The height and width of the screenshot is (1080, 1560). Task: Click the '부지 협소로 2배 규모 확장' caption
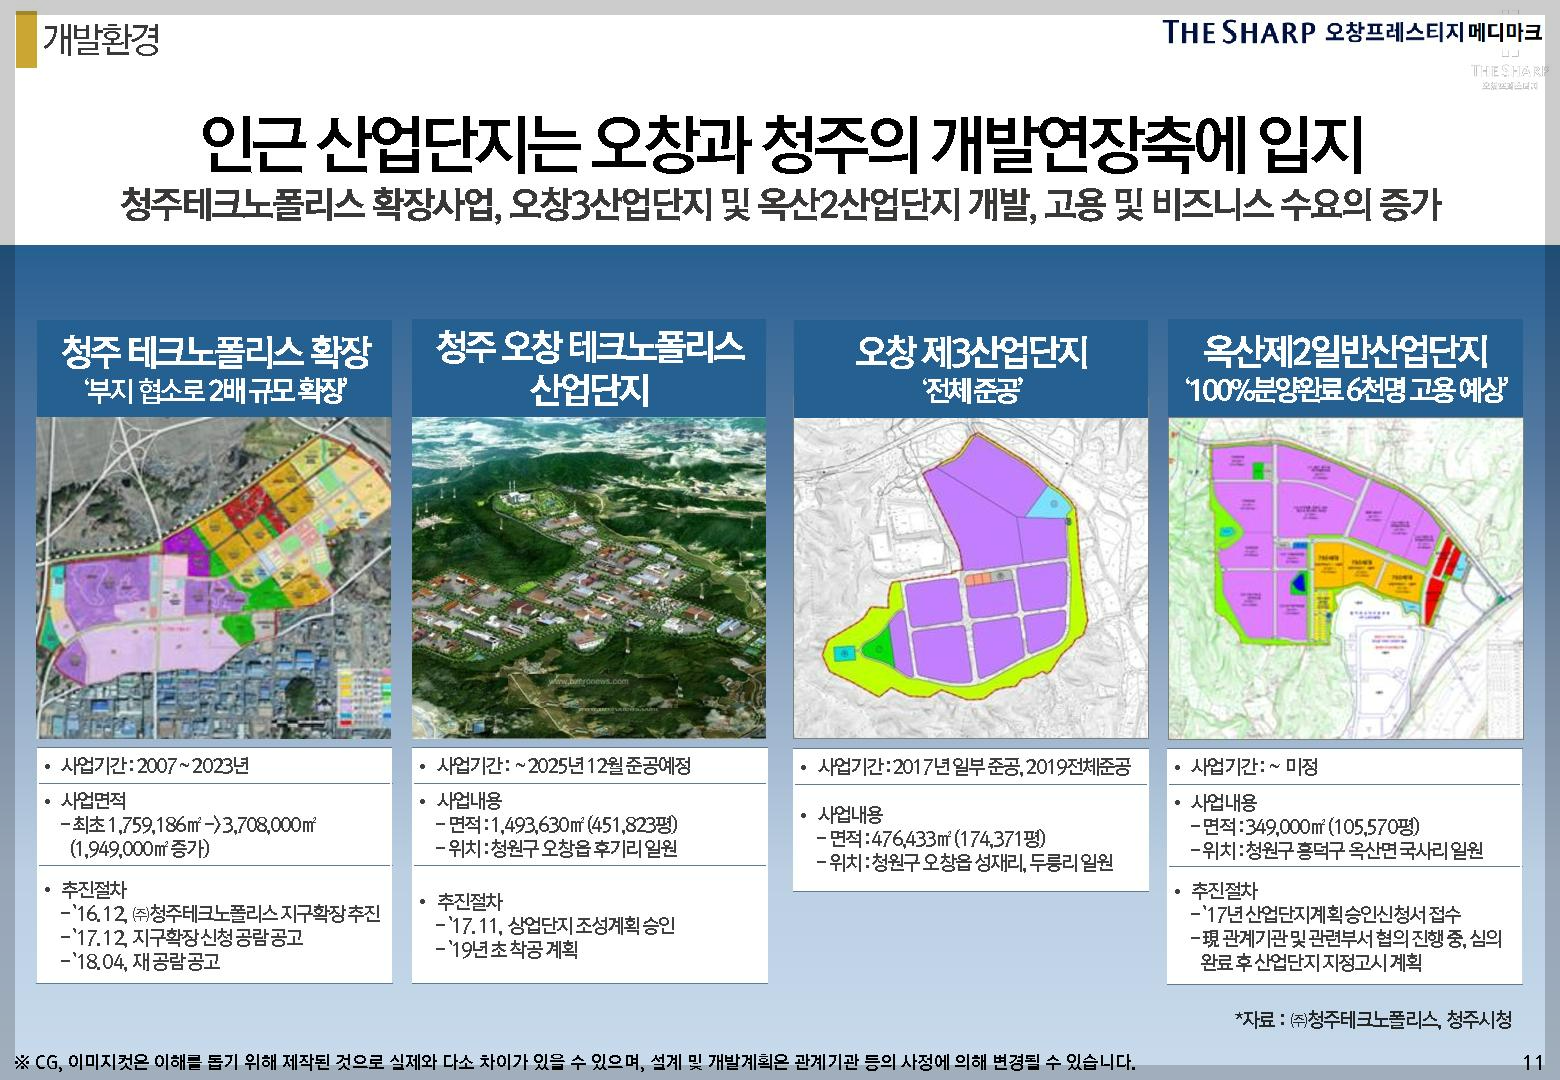tap(215, 391)
